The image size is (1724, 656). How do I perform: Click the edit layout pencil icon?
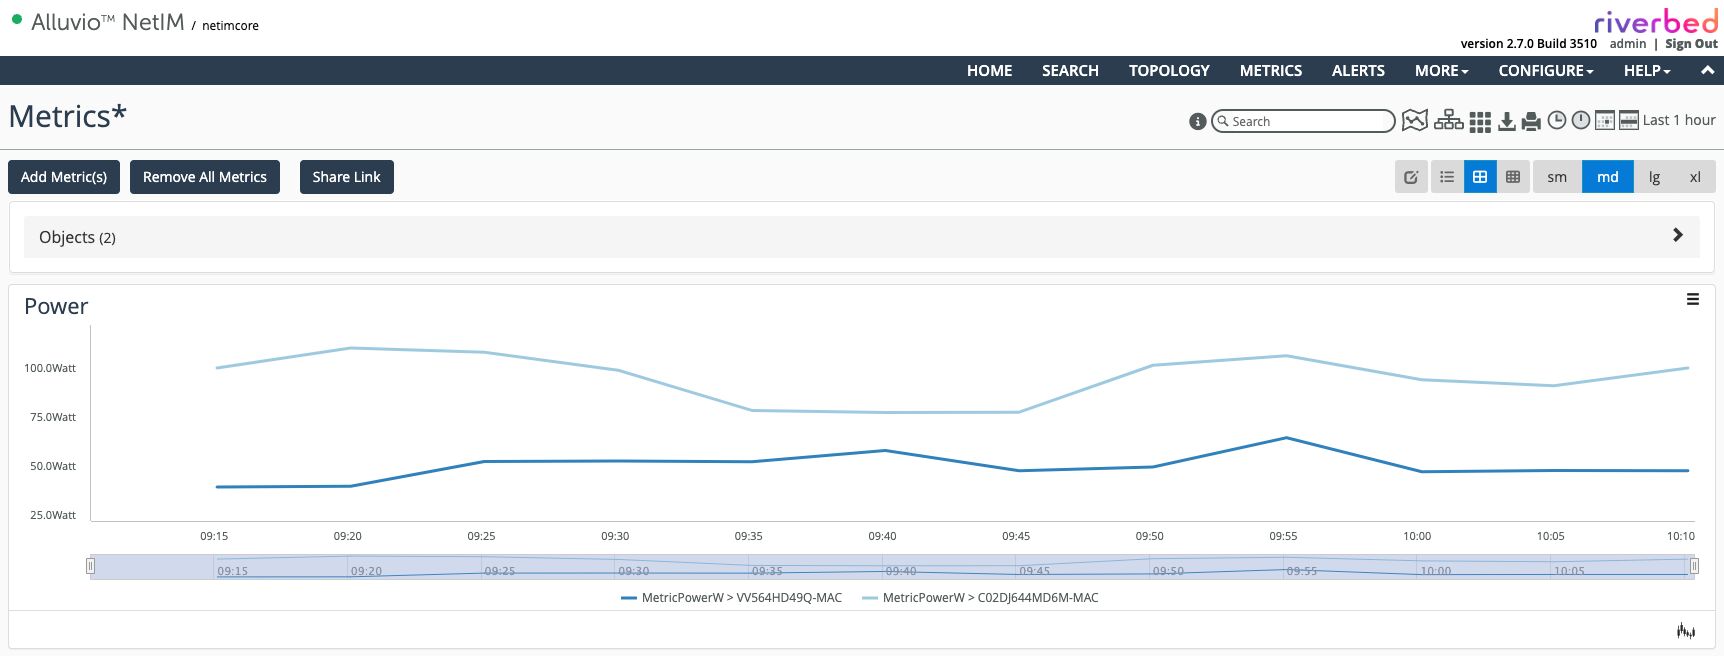point(1412,177)
